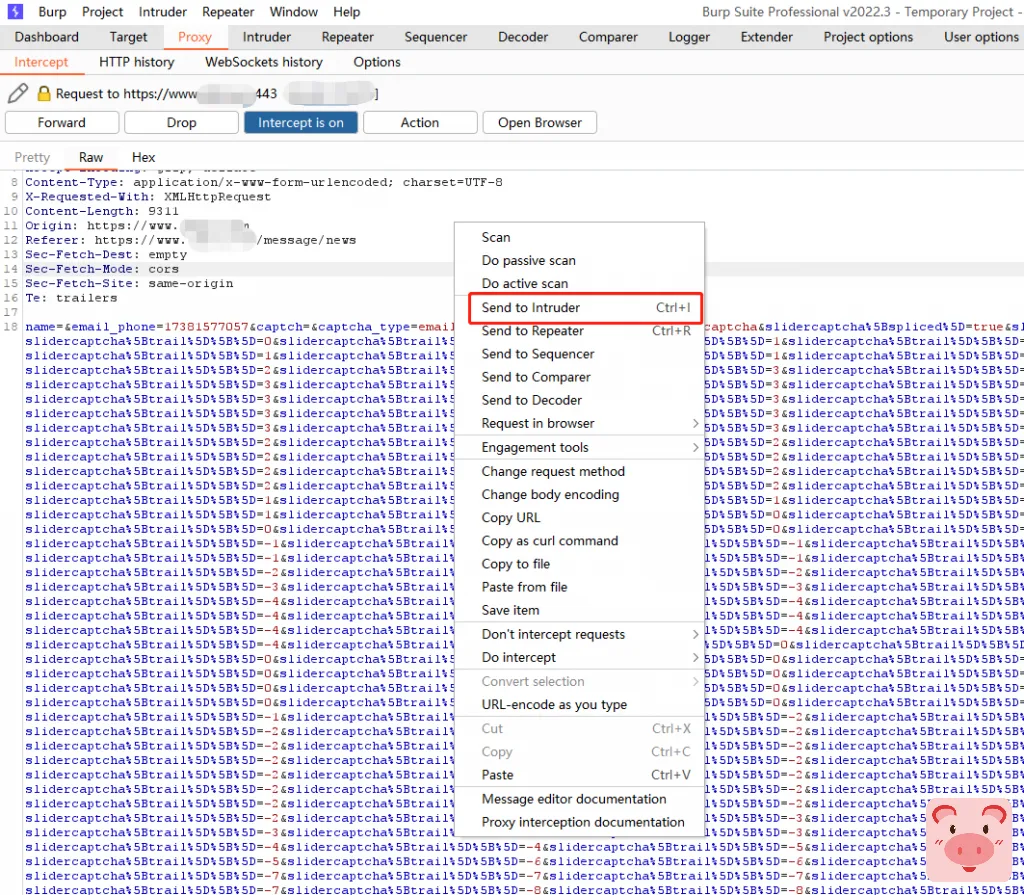Open the Window menu
Image resolution: width=1024 pixels, height=895 pixels.
[294, 12]
